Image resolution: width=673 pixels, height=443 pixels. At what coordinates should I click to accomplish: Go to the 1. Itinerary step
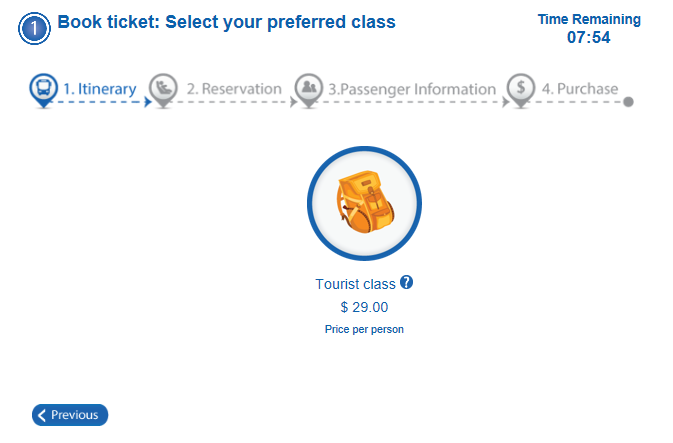100,89
